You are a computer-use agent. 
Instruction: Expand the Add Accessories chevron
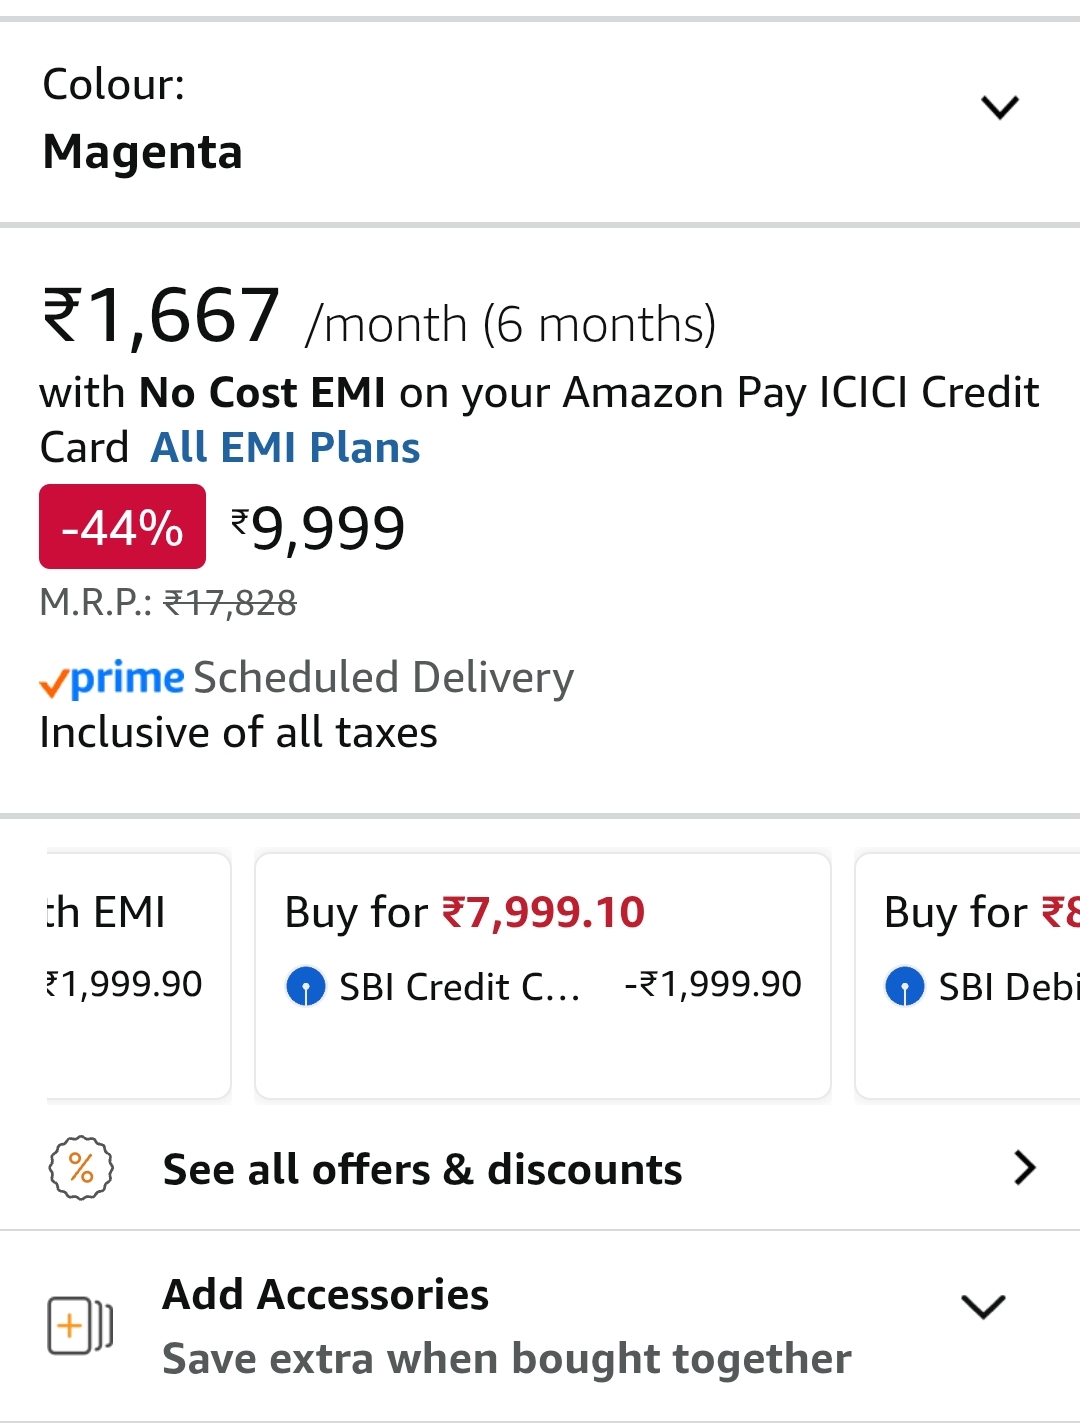click(x=982, y=1306)
